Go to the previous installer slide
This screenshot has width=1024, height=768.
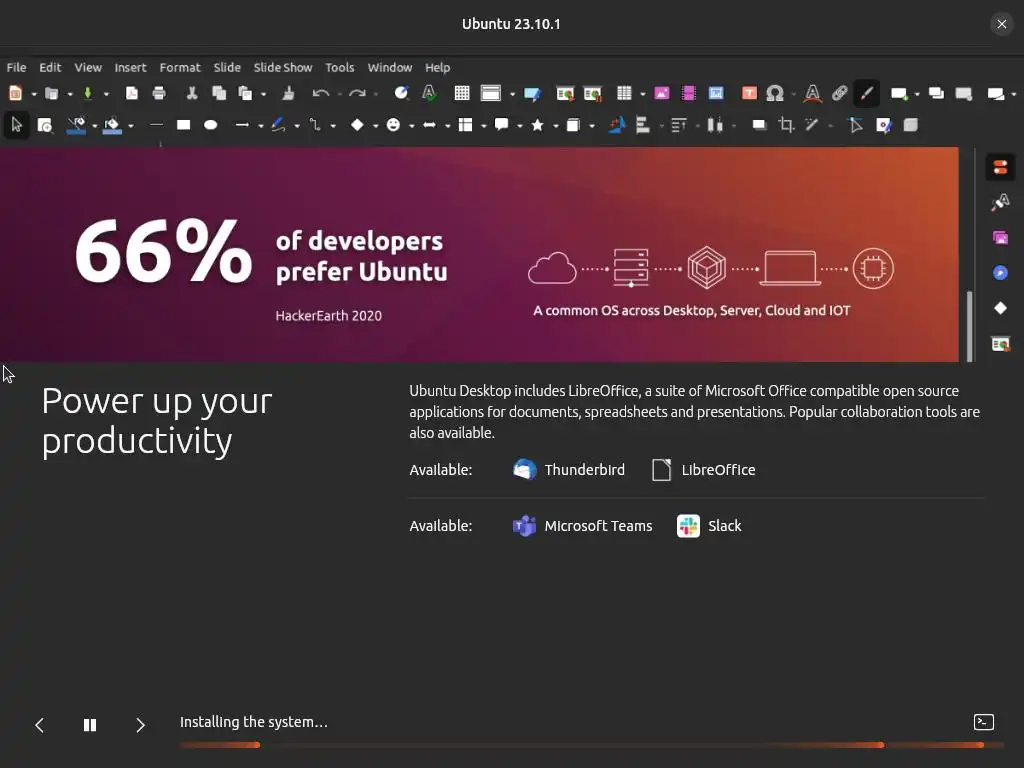[39, 725]
